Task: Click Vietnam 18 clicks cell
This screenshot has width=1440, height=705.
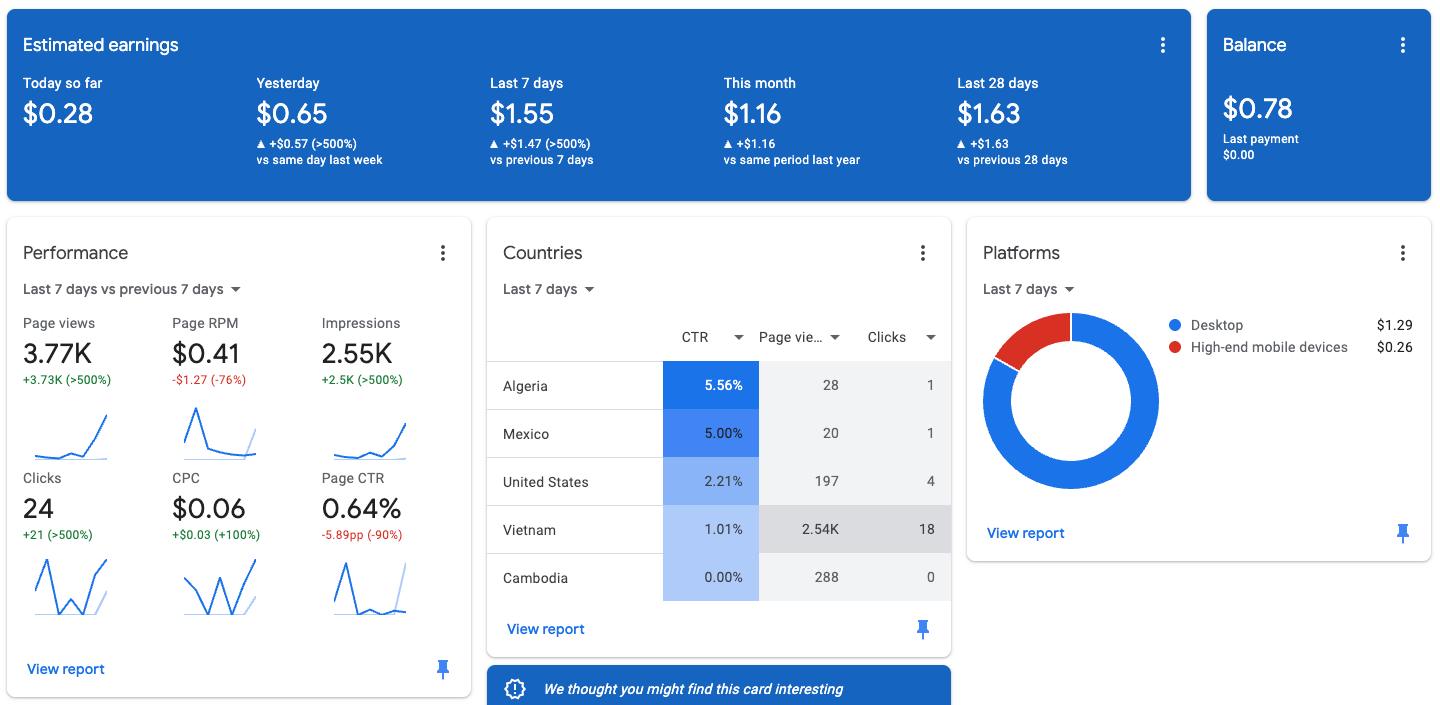Action: point(903,529)
